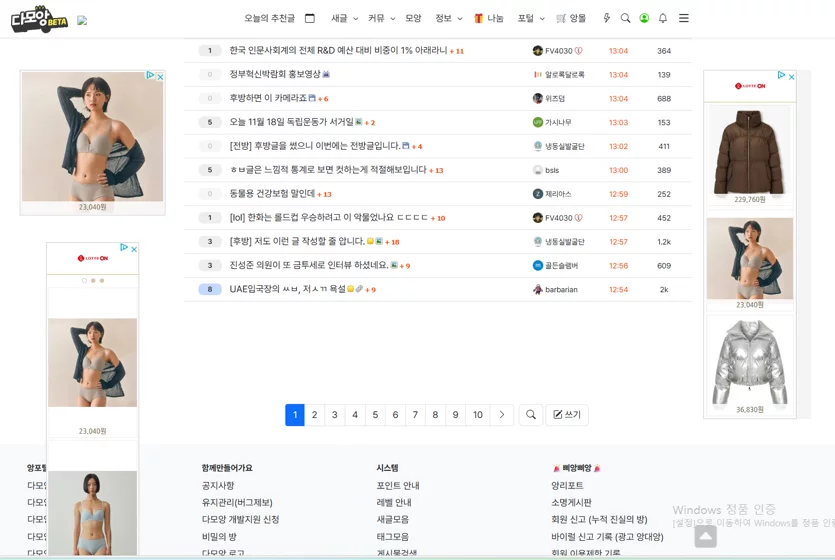Viewport: 835px width, 560px height.
Task: Click the scroll-to-top arrow button
Action: 706,536
